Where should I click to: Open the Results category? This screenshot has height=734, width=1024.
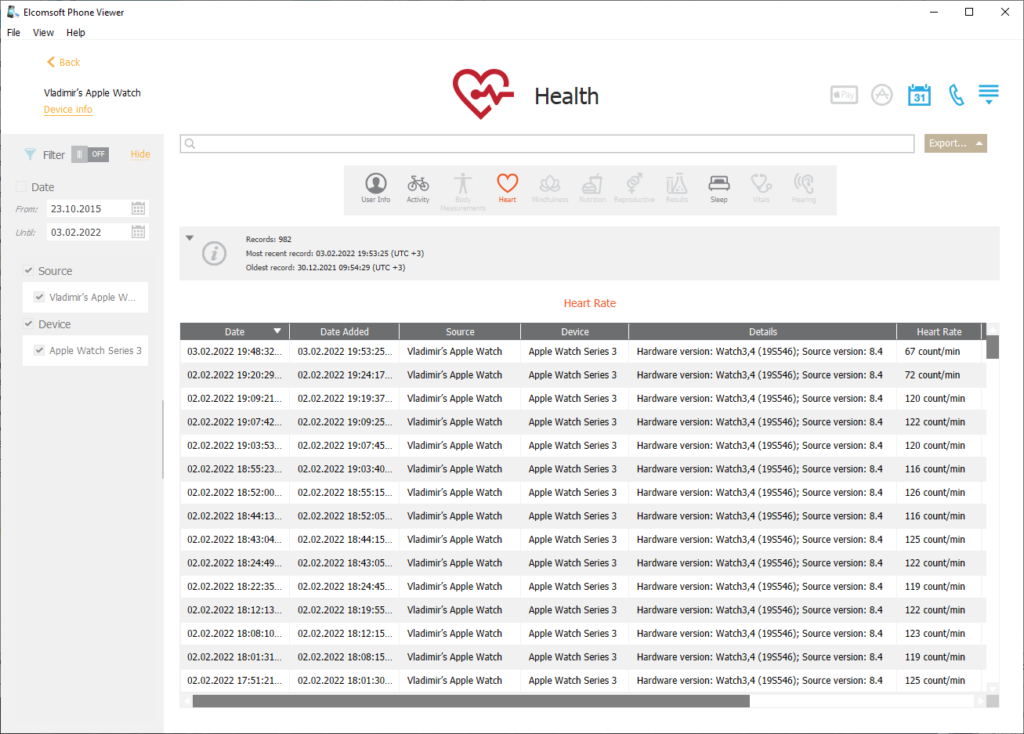(x=677, y=188)
